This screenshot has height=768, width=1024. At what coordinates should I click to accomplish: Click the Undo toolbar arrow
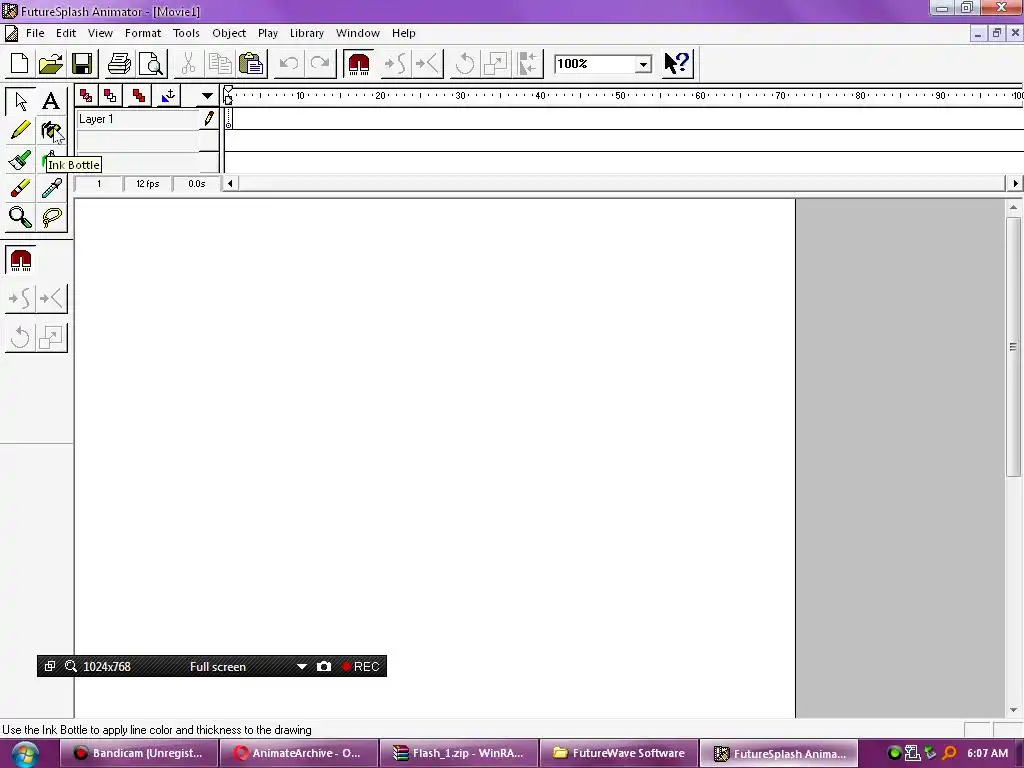289,63
